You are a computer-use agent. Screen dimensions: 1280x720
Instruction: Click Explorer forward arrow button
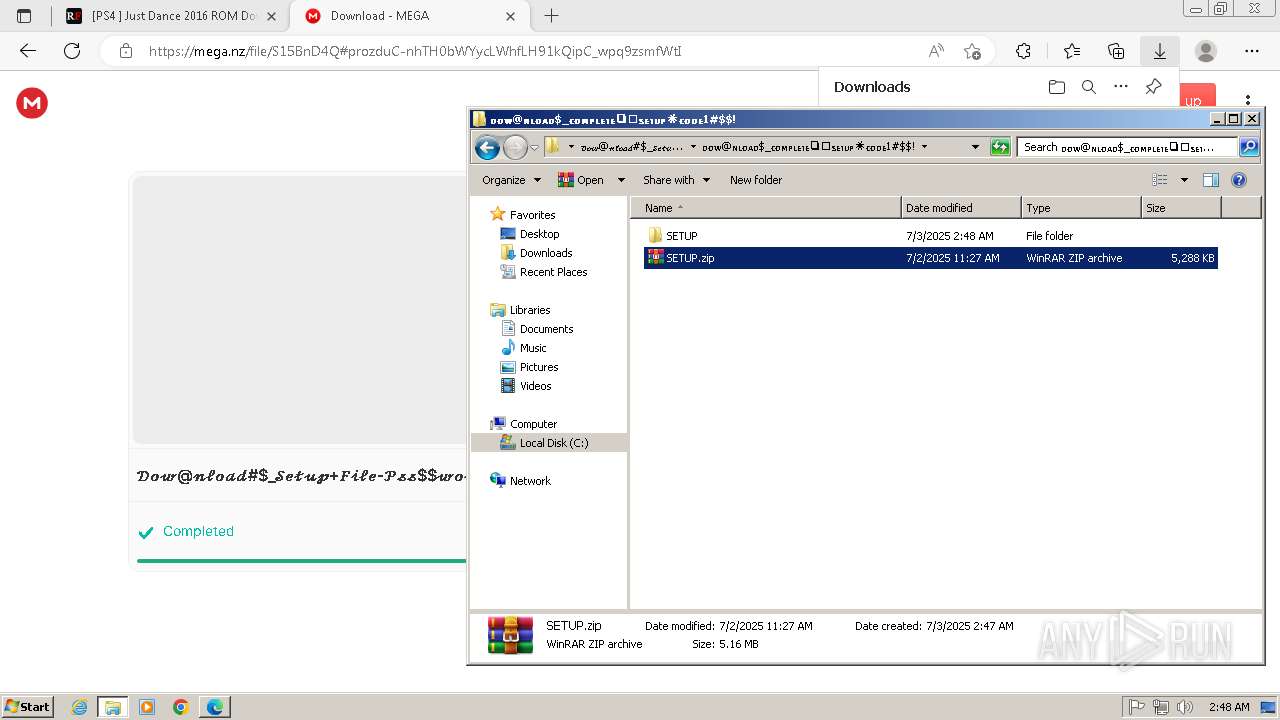coord(515,148)
